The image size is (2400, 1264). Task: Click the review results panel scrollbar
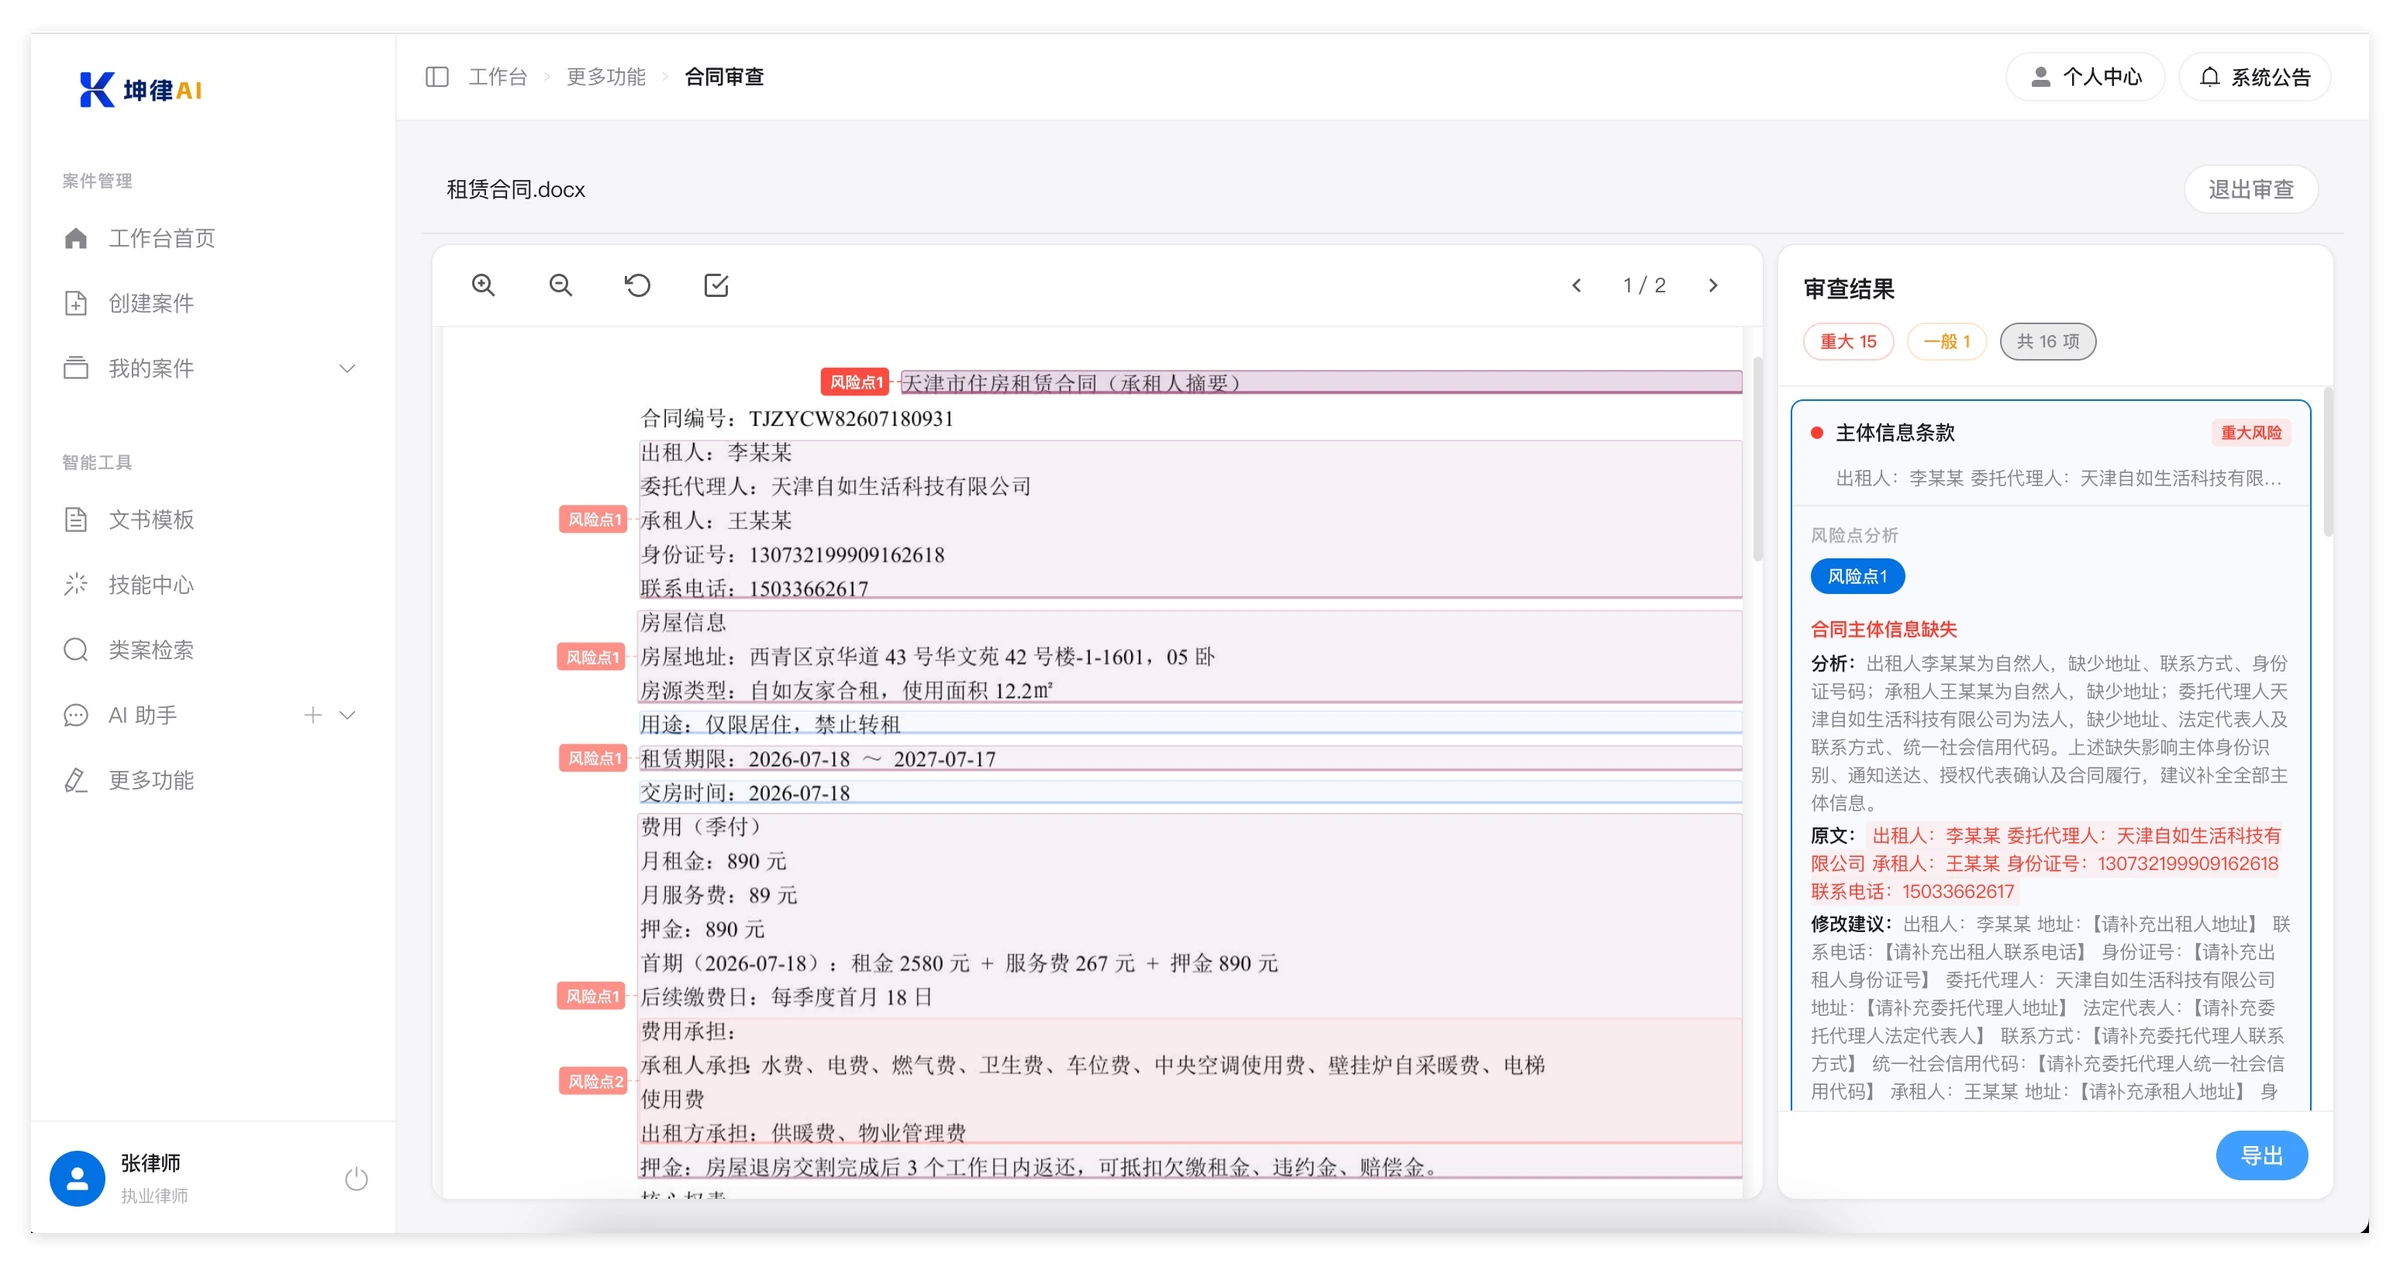pyautogui.click(x=2328, y=463)
